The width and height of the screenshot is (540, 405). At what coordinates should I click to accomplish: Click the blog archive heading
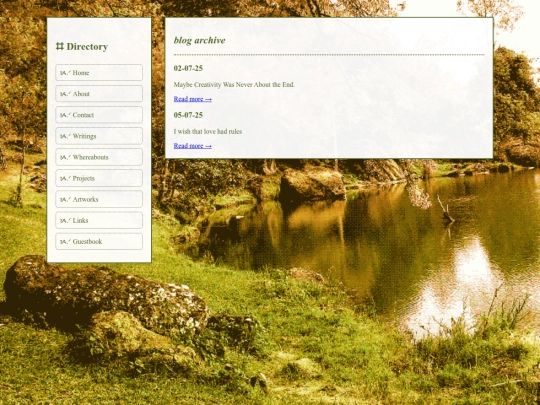click(199, 40)
